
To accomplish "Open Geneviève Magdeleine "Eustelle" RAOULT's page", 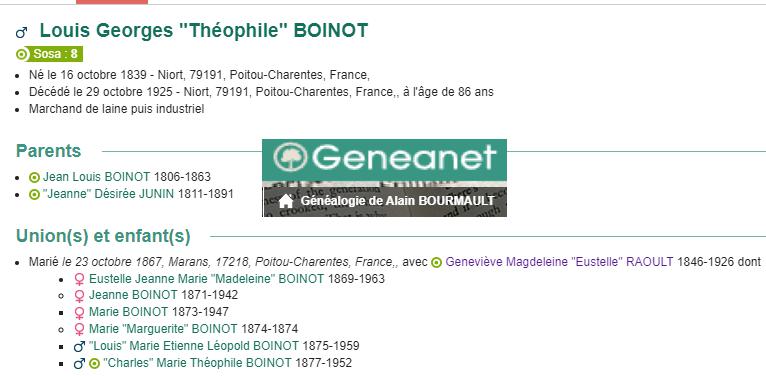I will click(559, 262).
